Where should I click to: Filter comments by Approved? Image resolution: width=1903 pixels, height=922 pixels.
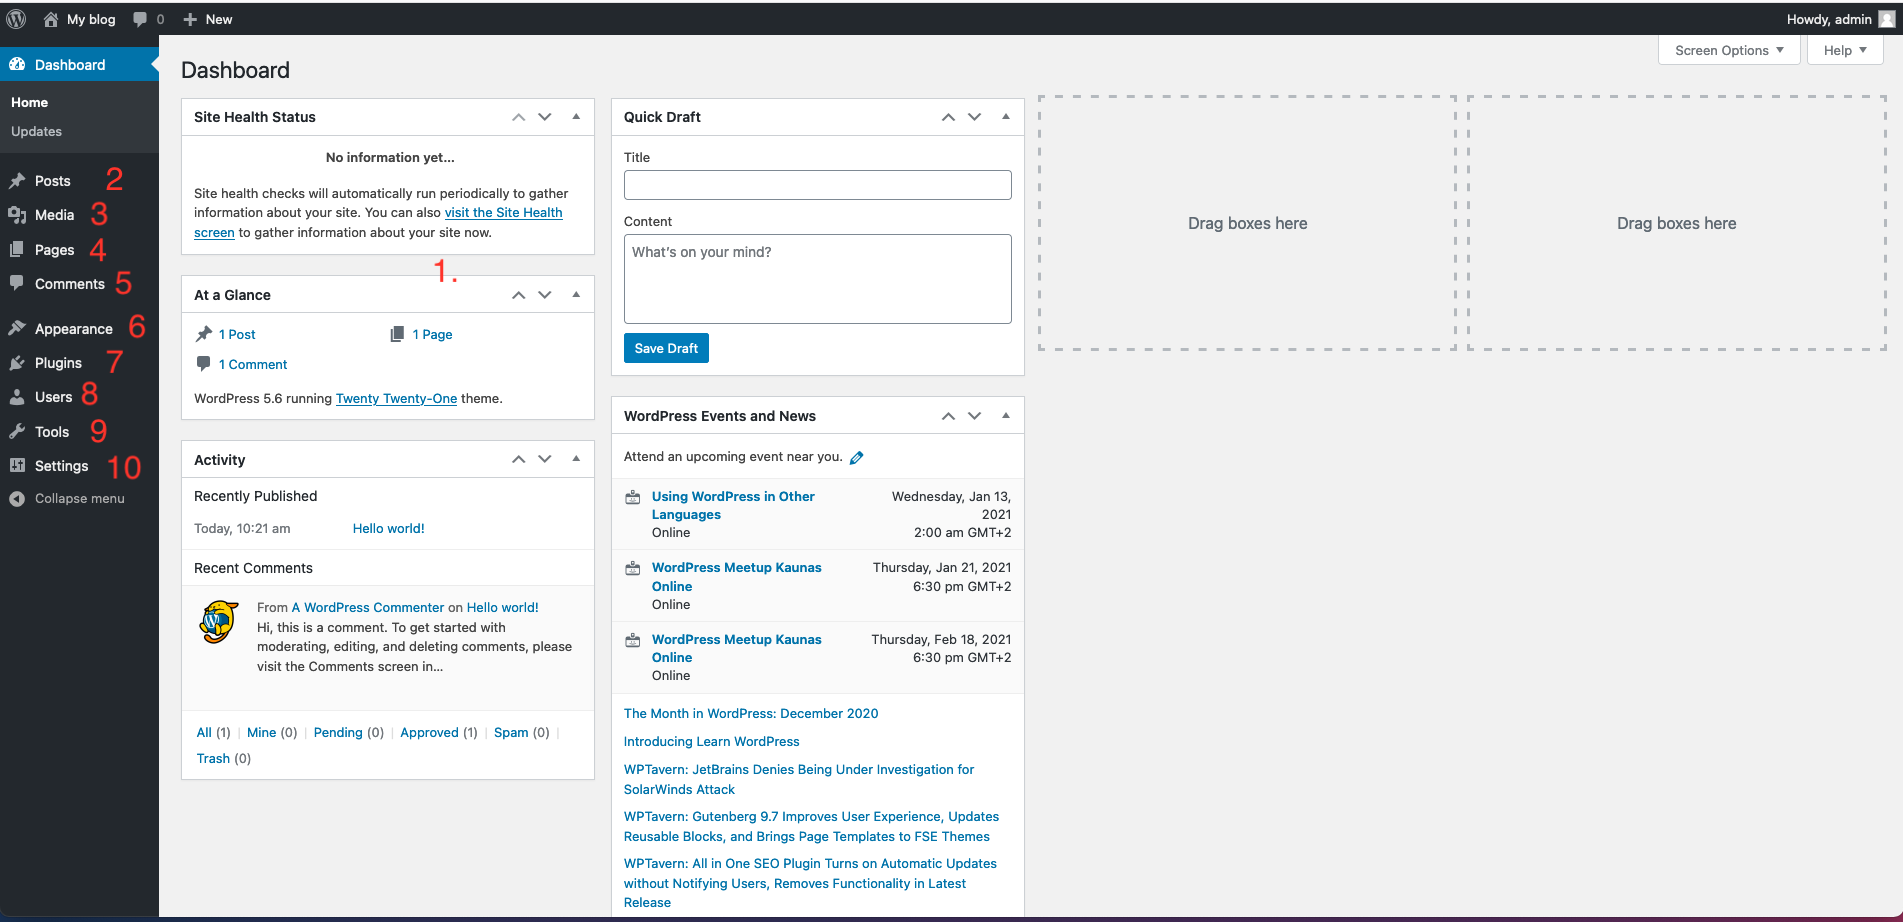tap(429, 732)
